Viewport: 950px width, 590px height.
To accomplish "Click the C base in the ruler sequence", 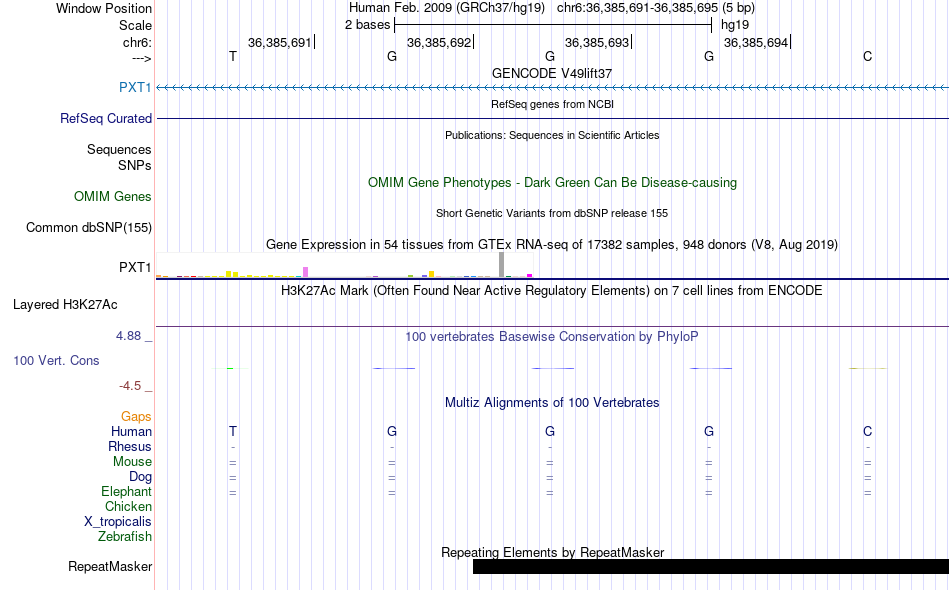I will (868, 56).
